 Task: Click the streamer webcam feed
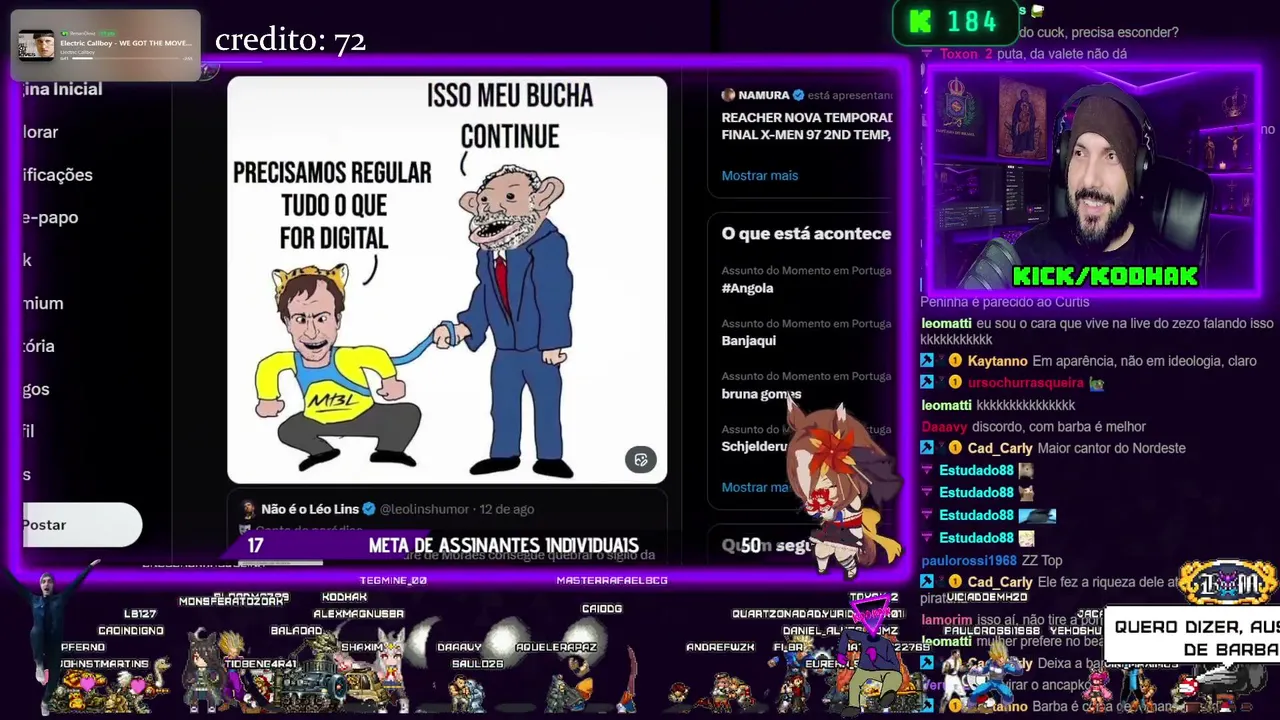pyautogui.click(x=1092, y=180)
